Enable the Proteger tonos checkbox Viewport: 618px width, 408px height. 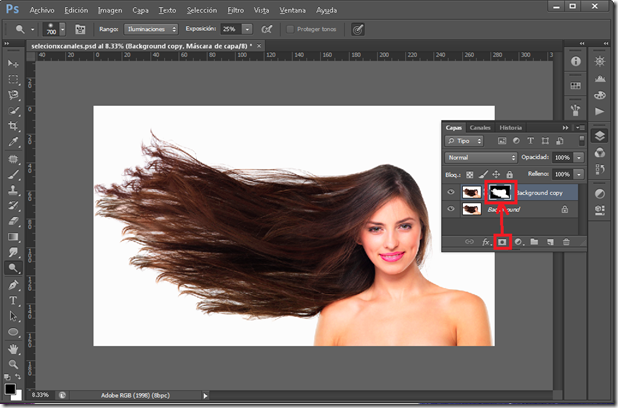pos(291,29)
